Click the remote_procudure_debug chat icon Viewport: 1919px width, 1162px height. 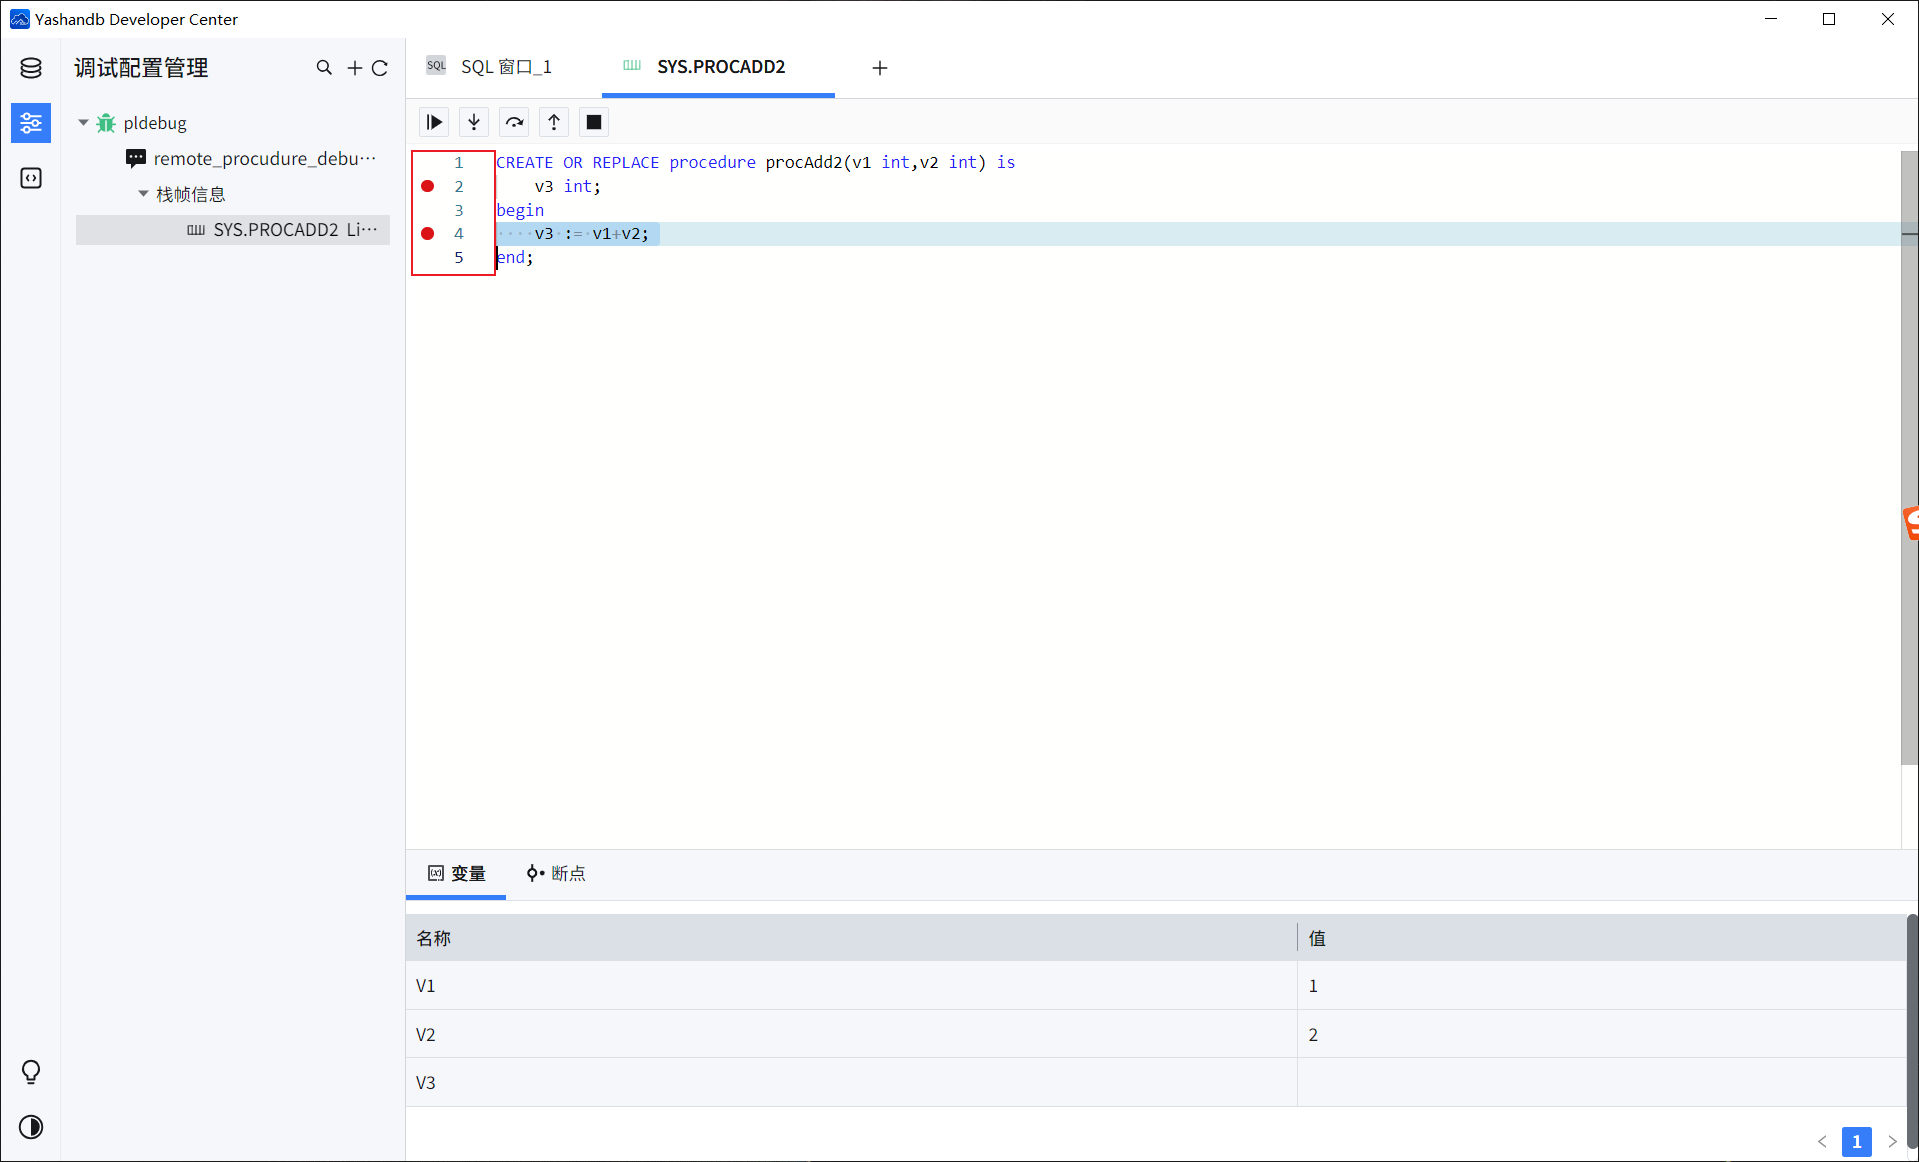[136, 158]
